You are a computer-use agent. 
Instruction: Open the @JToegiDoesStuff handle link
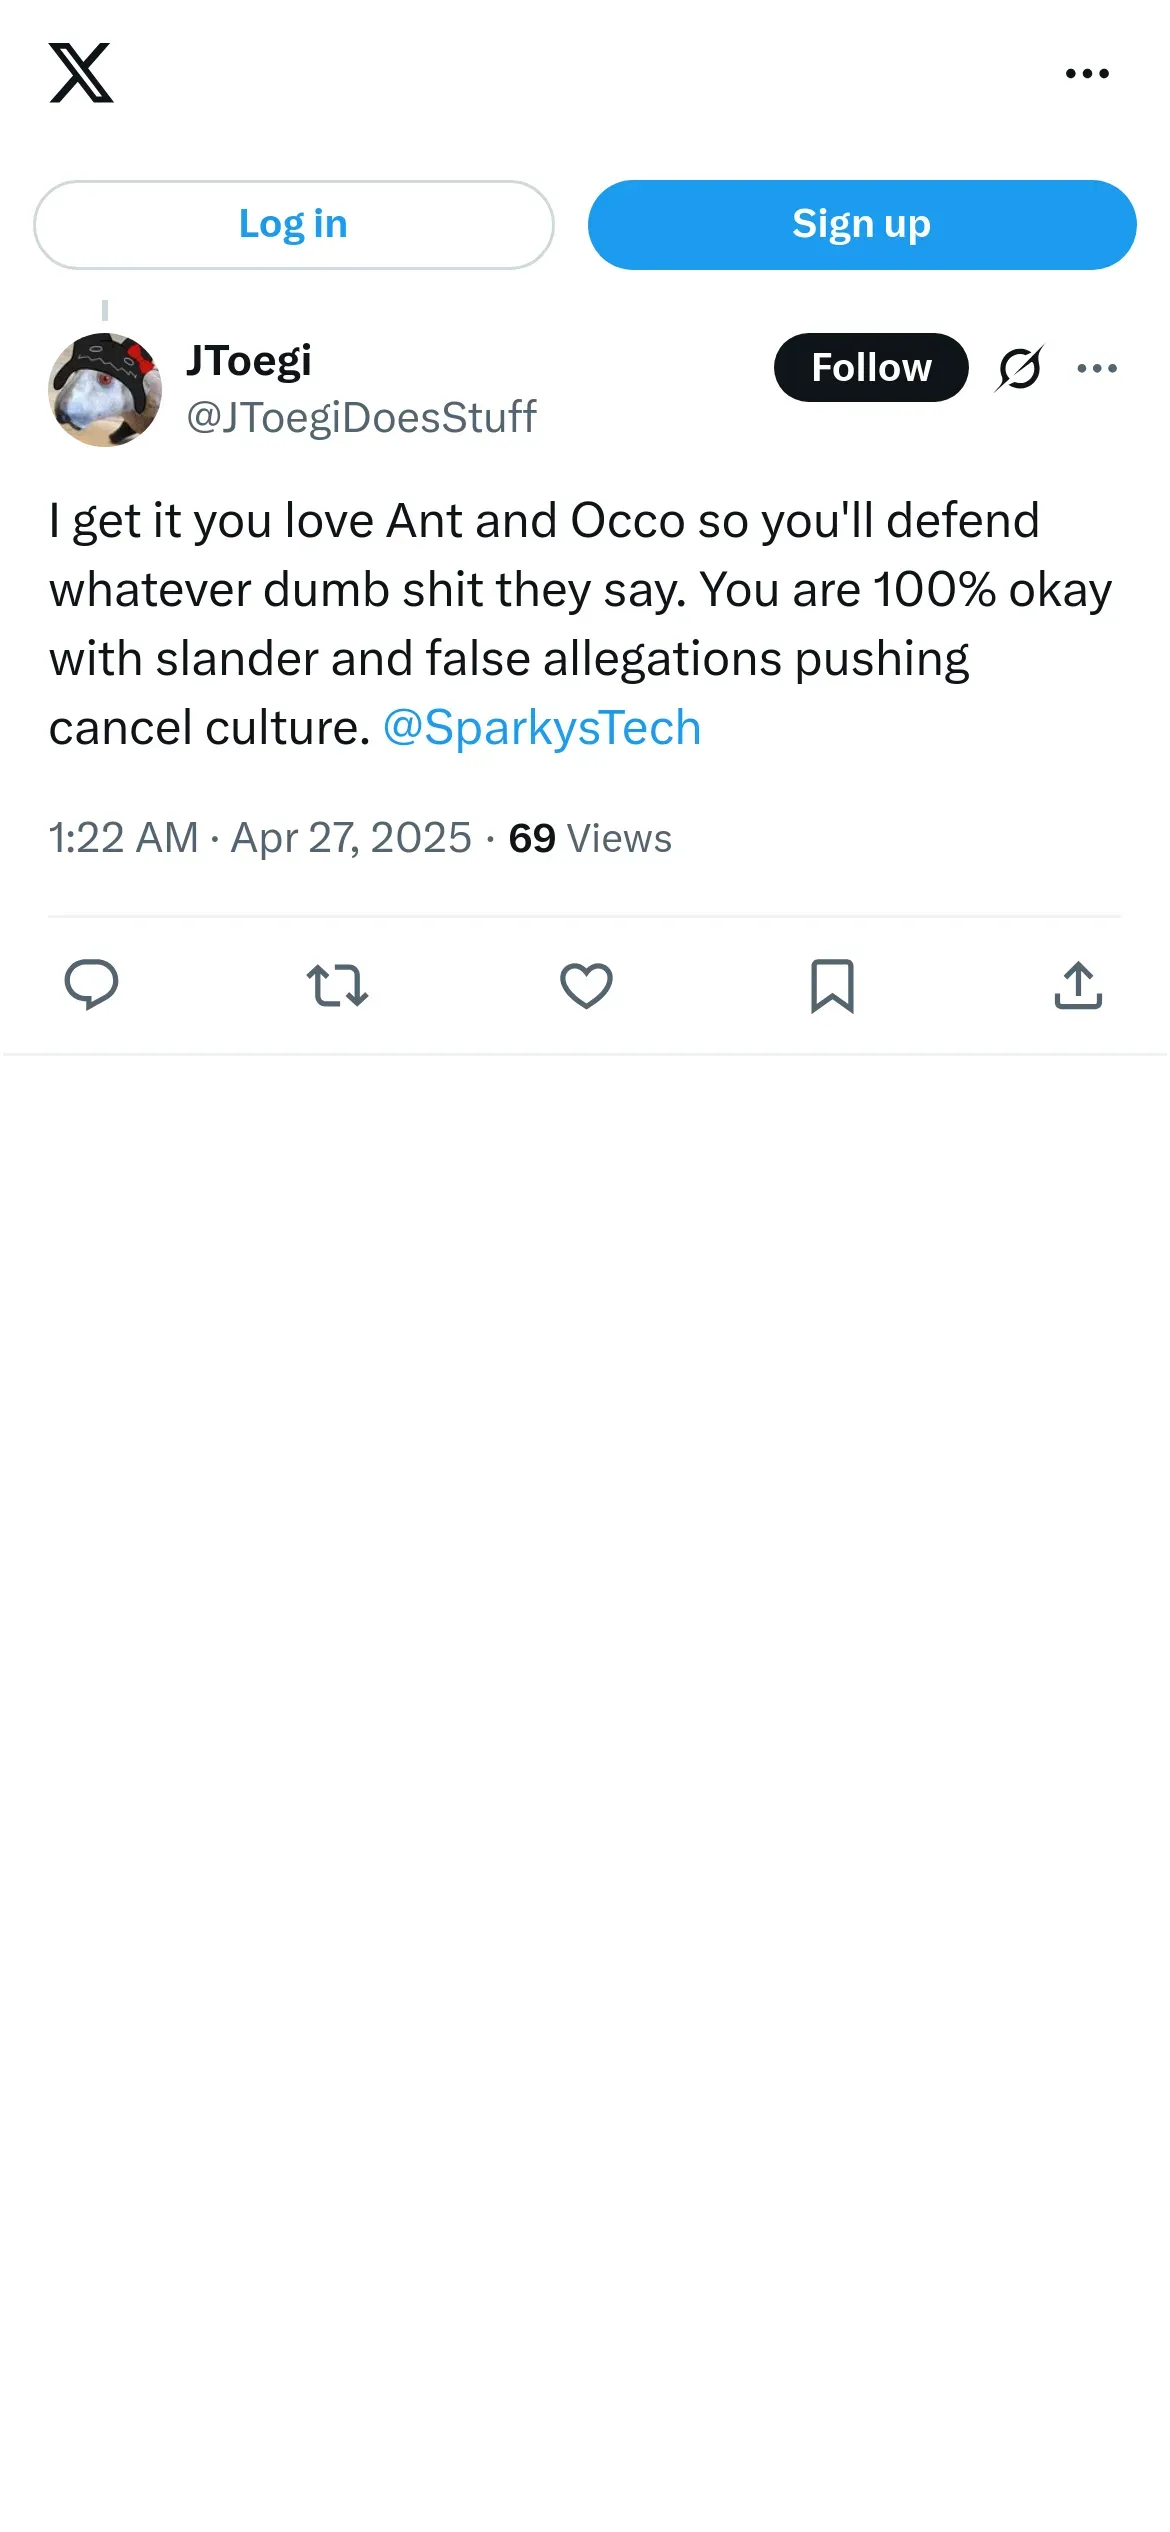pyautogui.click(x=361, y=417)
